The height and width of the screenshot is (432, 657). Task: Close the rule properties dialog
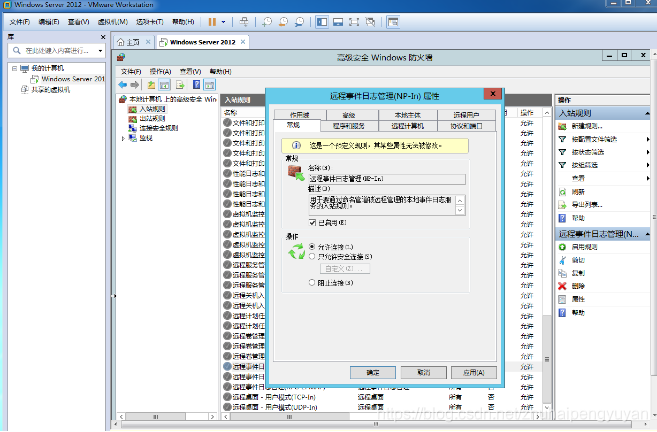click(x=493, y=94)
